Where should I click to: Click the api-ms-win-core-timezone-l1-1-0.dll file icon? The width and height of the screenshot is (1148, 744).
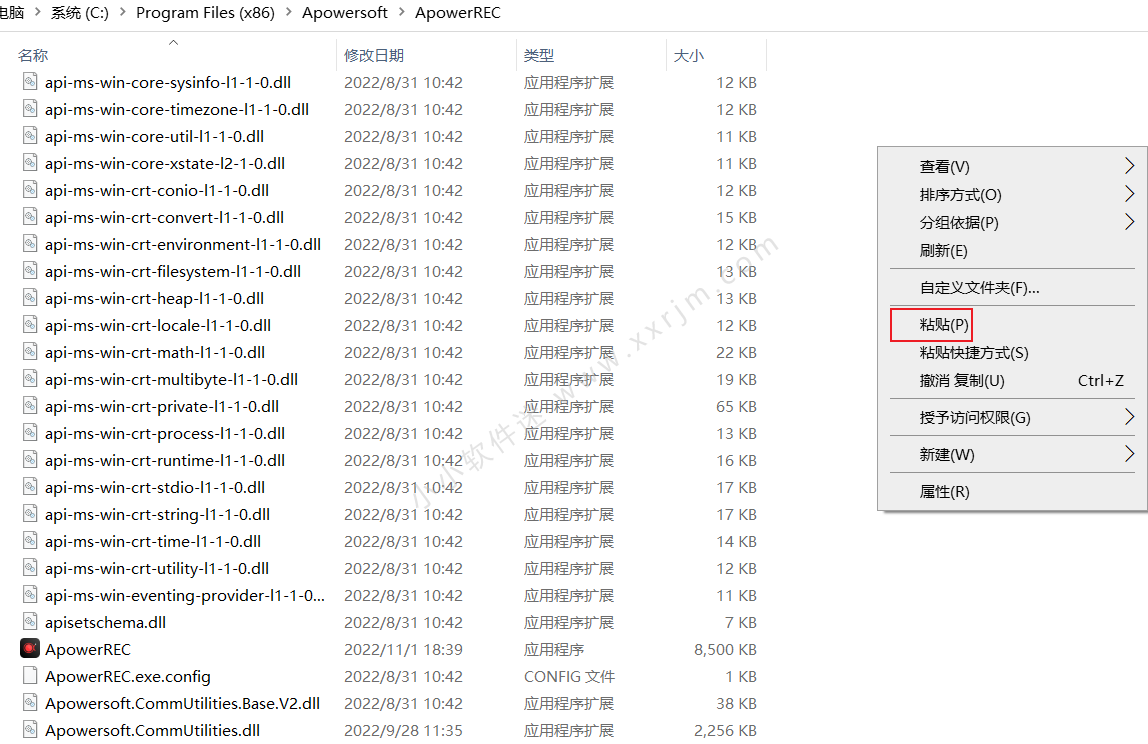pos(30,109)
